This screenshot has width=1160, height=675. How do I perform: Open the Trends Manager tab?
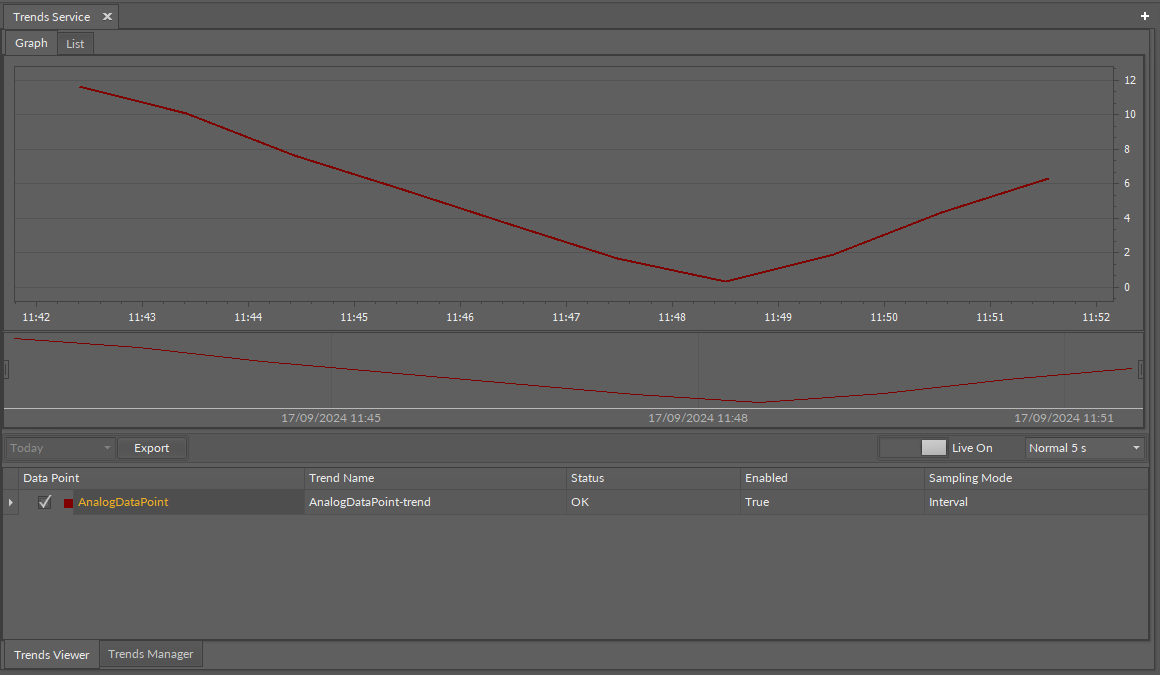pos(150,654)
